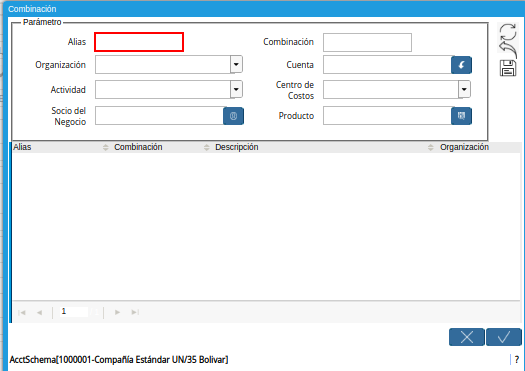Click the sort arrows beside Alias column
The width and height of the screenshot is (525, 371).
pyautogui.click(x=105, y=147)
